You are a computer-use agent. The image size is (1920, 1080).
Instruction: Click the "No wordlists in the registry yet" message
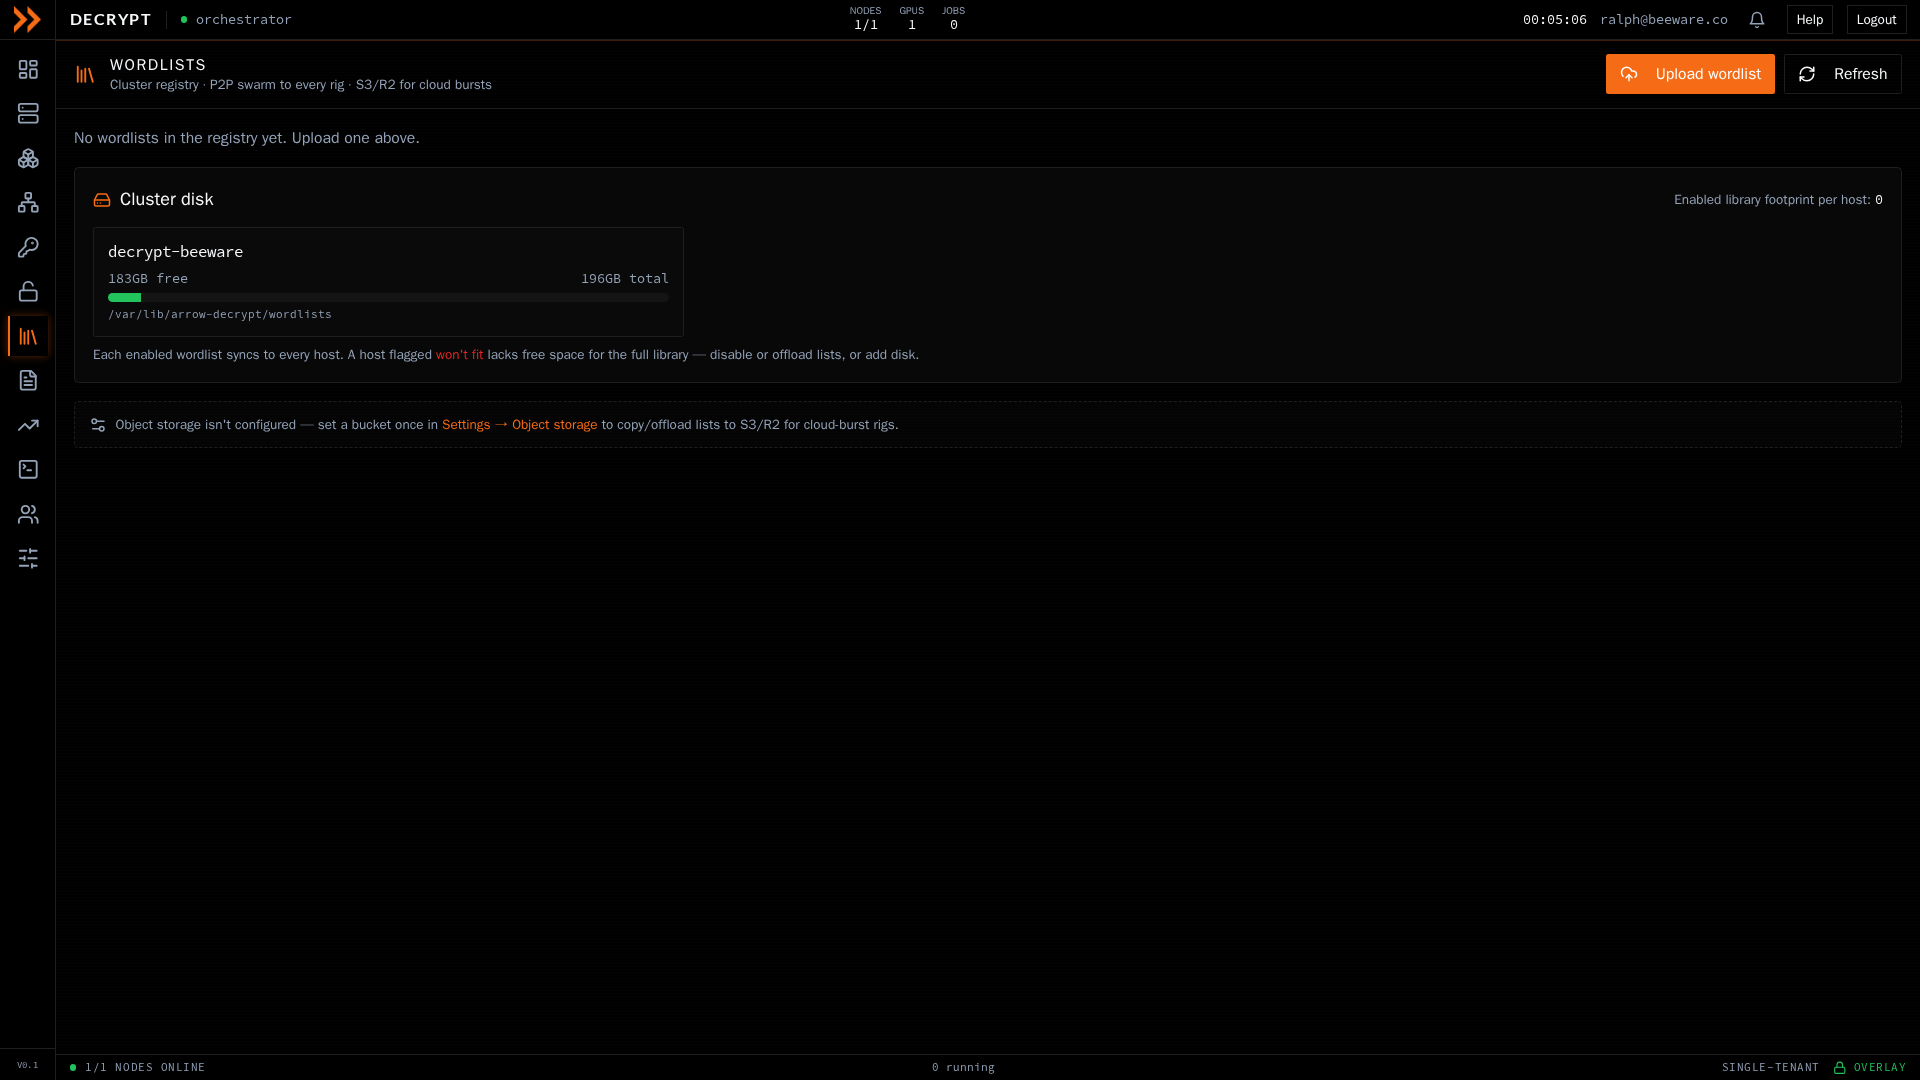[247, 138]
